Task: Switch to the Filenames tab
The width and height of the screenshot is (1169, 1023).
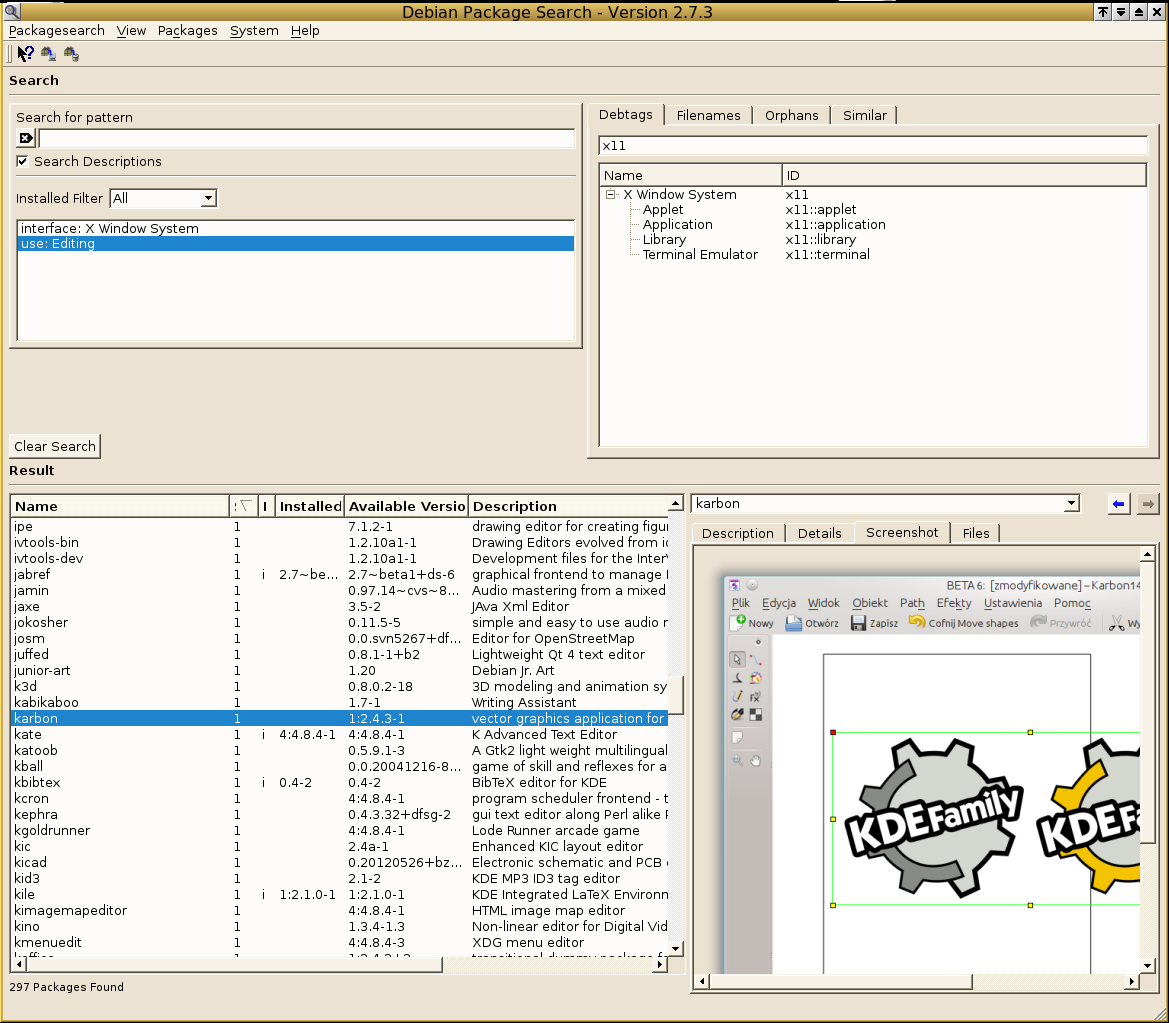Action: tap(708, 116)
